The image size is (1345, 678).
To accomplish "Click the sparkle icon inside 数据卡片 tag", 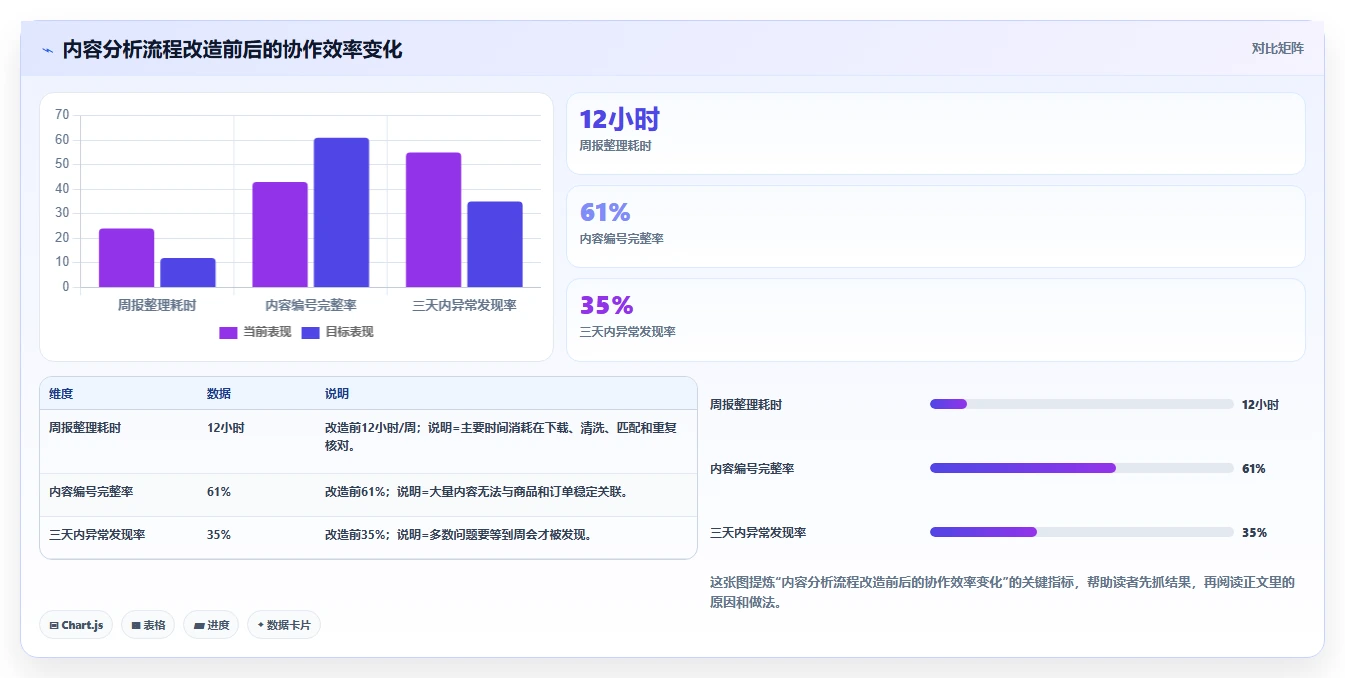I will click(x=261, y=625).
